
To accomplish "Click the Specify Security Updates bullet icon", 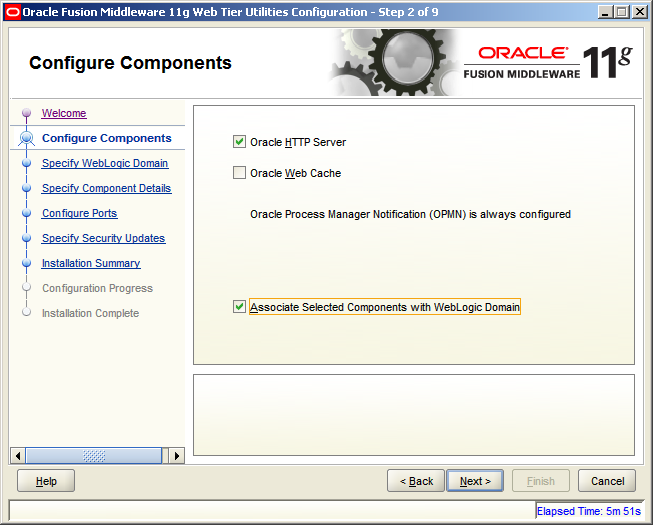I will [x=27, y=238].
